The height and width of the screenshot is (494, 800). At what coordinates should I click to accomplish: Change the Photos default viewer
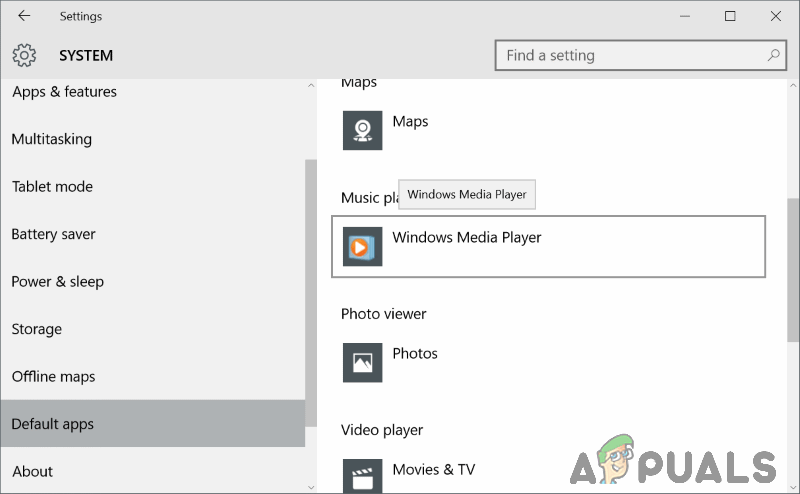pos(415,354)
